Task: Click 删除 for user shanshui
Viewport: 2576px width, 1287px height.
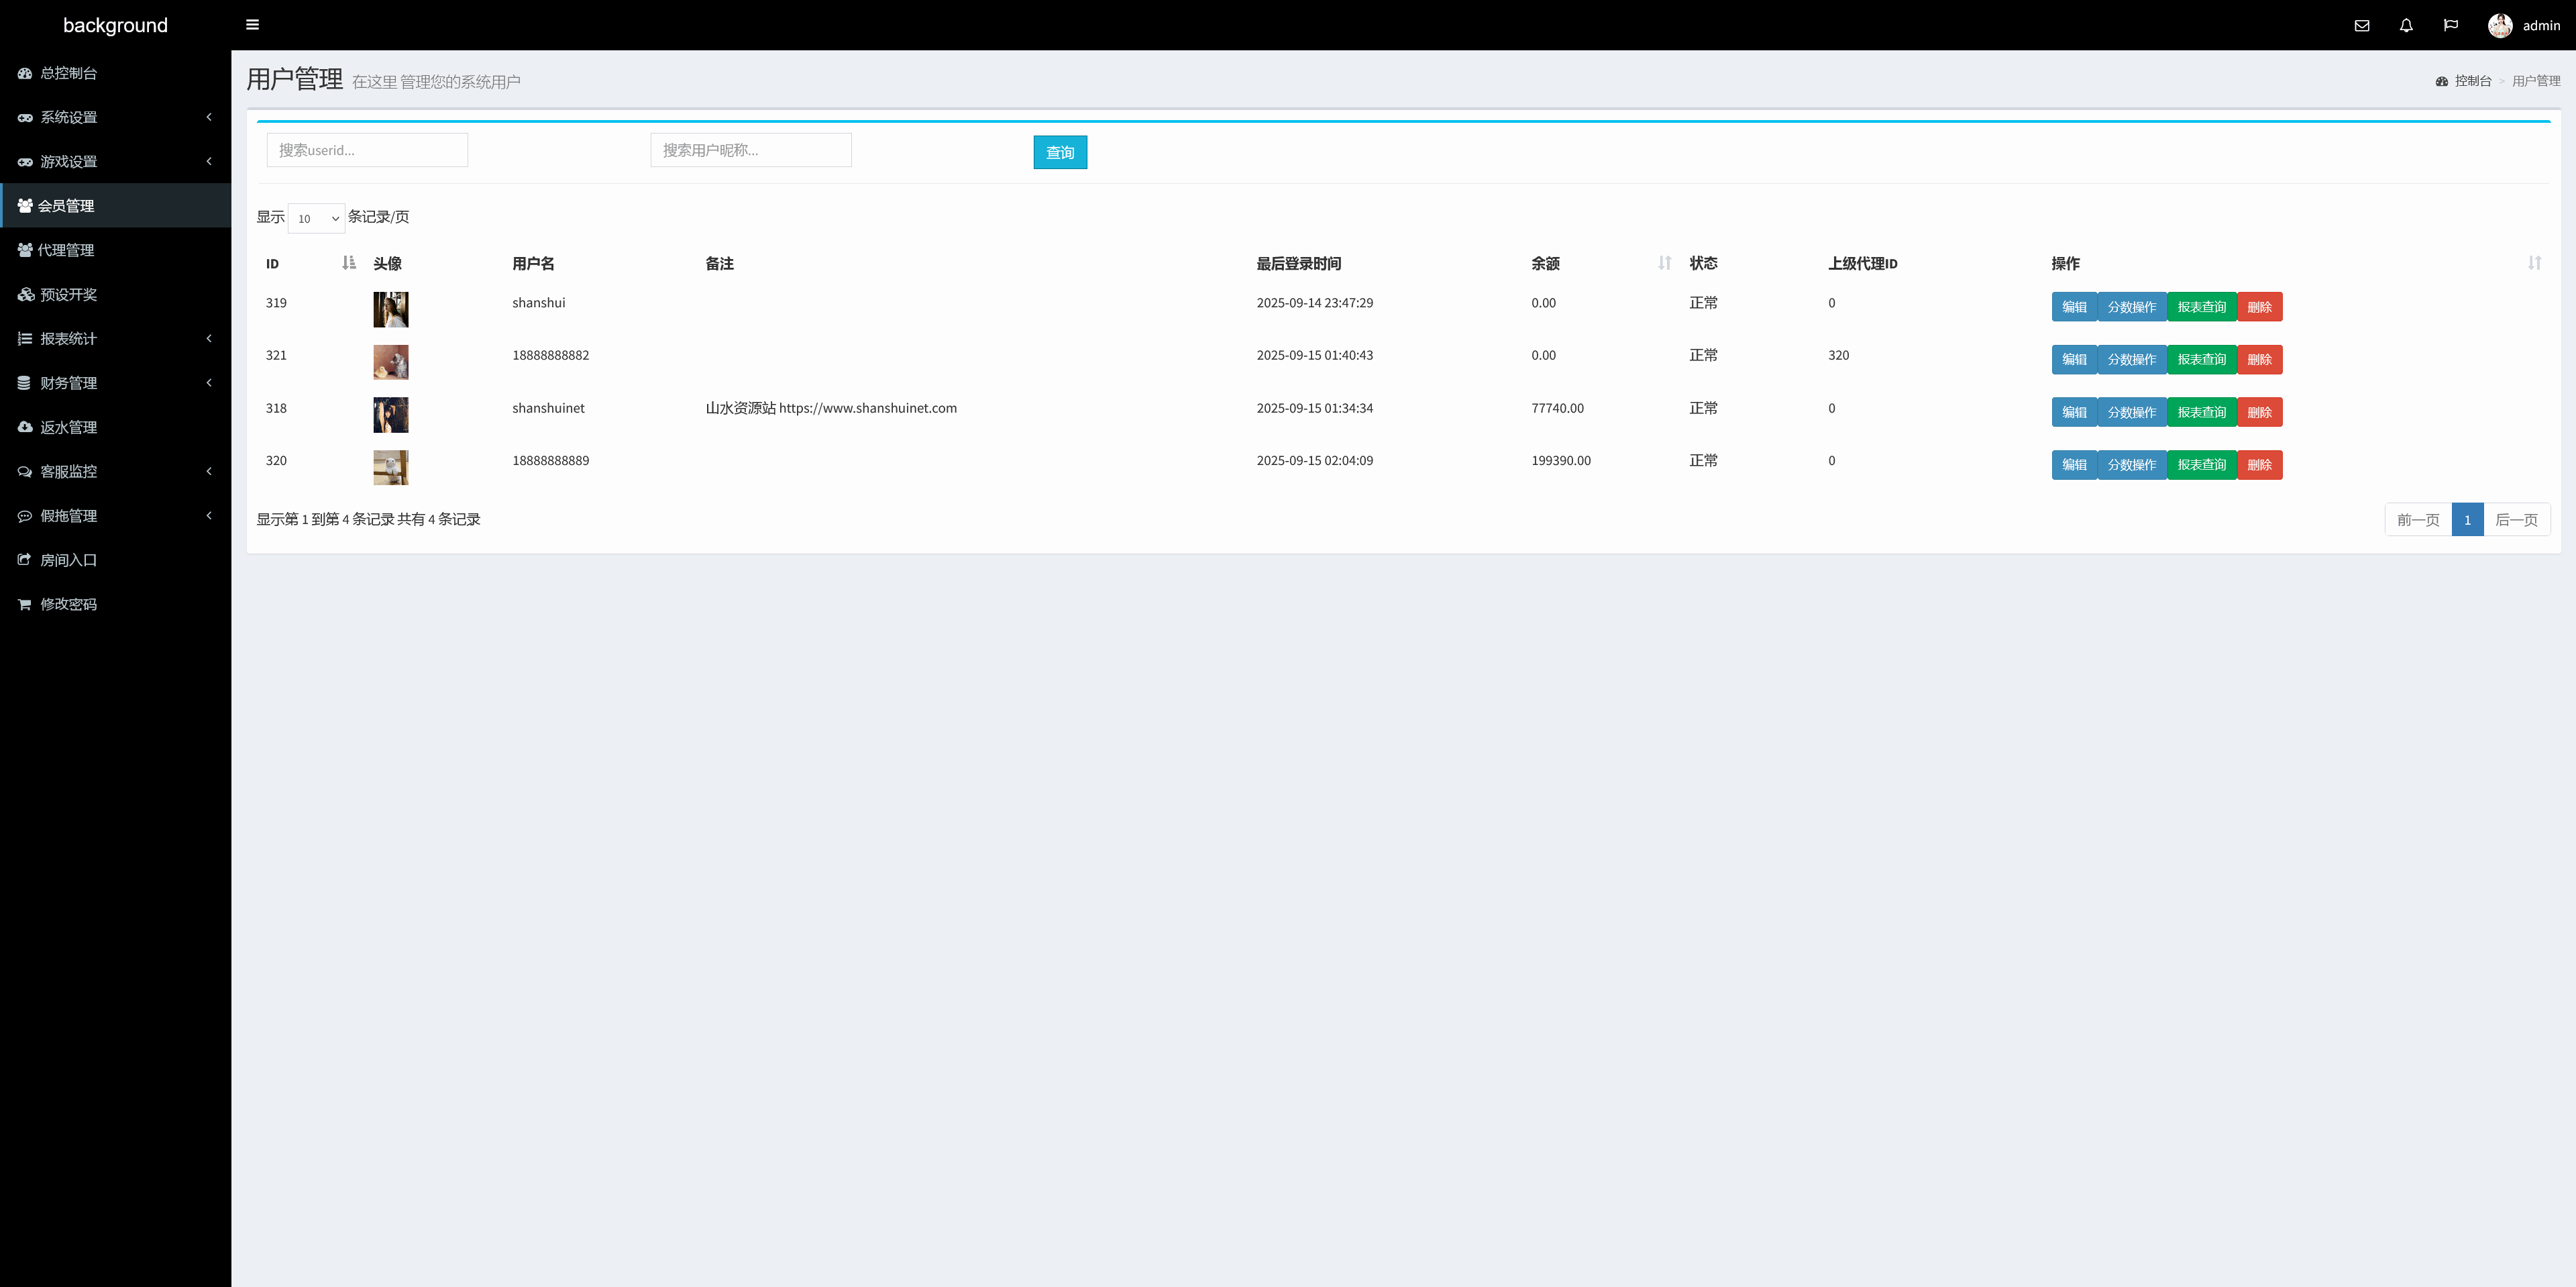Action: pyautogui.click(x=2259, y=307)
